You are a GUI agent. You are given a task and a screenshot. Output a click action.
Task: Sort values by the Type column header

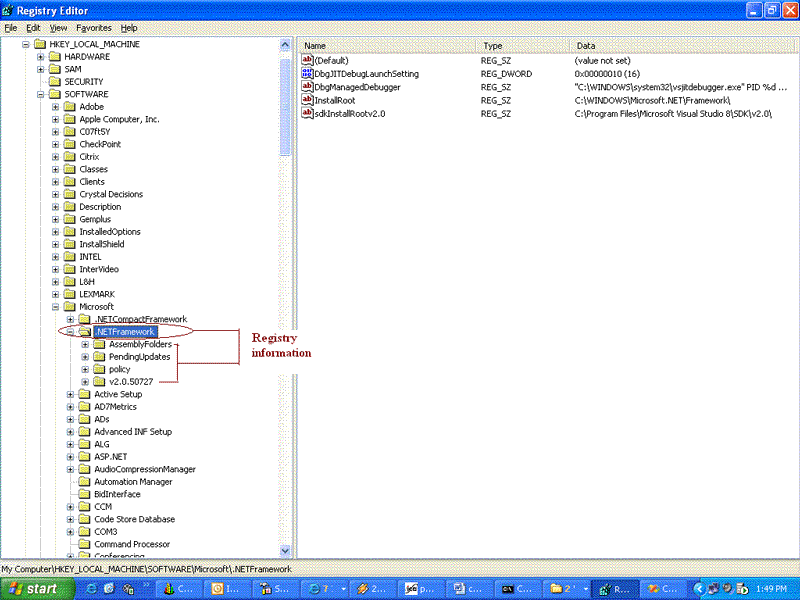(x=523, y=46)
